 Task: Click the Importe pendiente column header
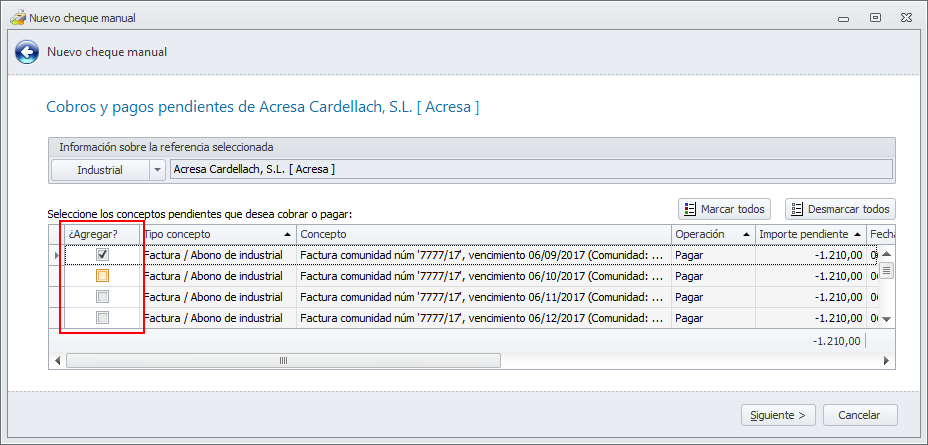[x=808, y=234]
